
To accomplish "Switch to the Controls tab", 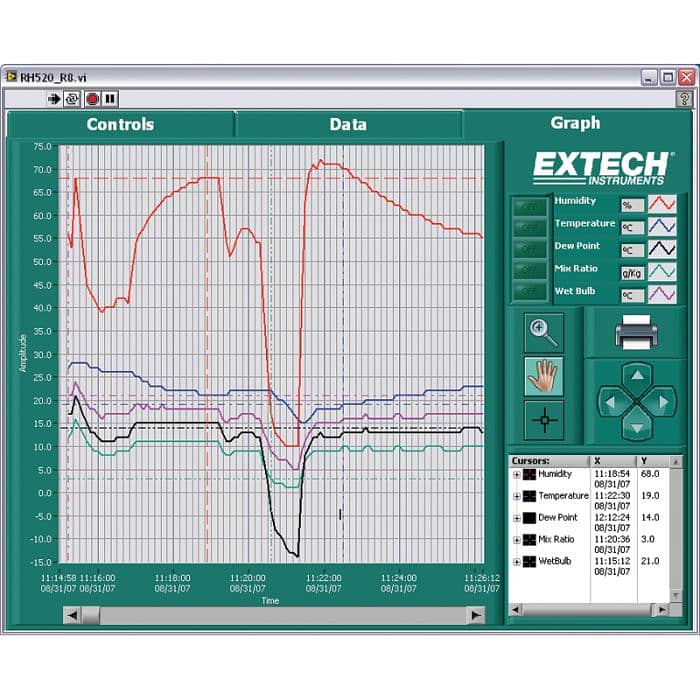I will pyautogui.click(x=120, y=124).
